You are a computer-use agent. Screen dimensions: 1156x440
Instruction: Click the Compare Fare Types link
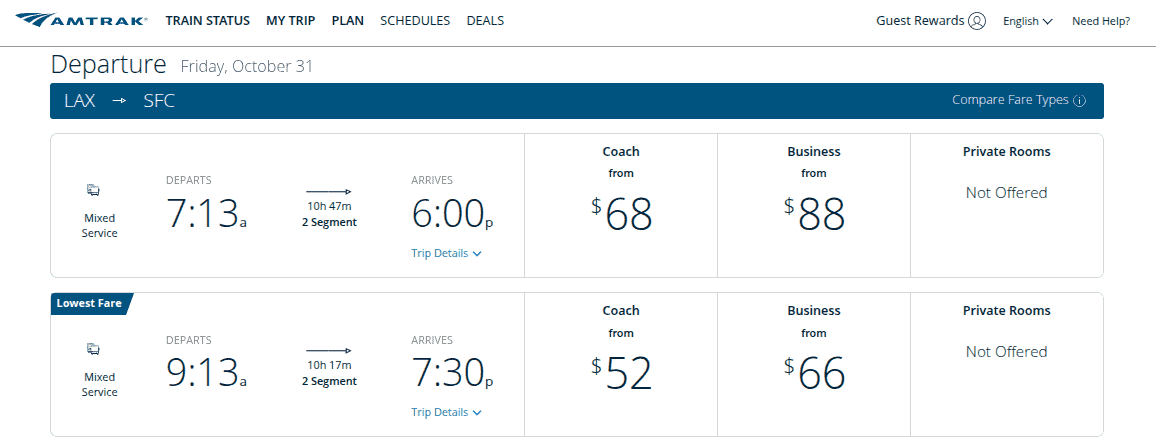tap(1010, 100)
